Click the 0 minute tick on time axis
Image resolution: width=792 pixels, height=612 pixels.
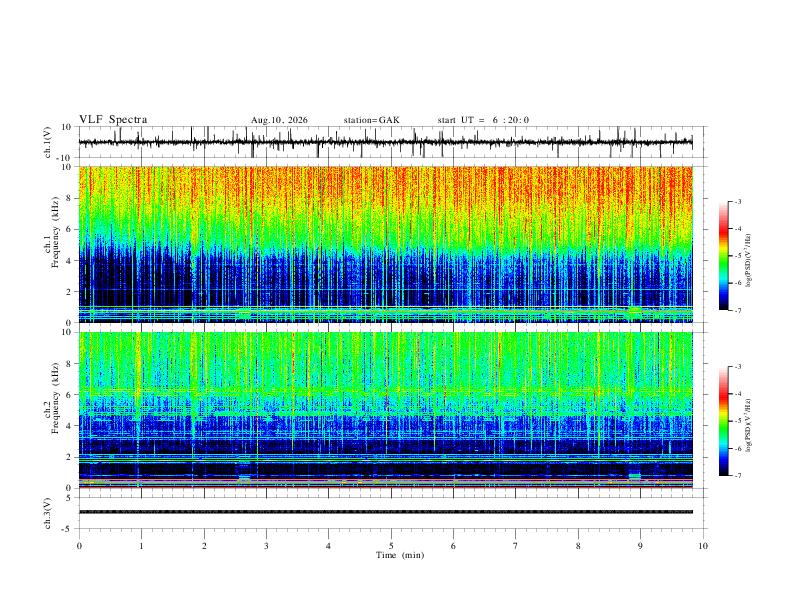[79, 546]
